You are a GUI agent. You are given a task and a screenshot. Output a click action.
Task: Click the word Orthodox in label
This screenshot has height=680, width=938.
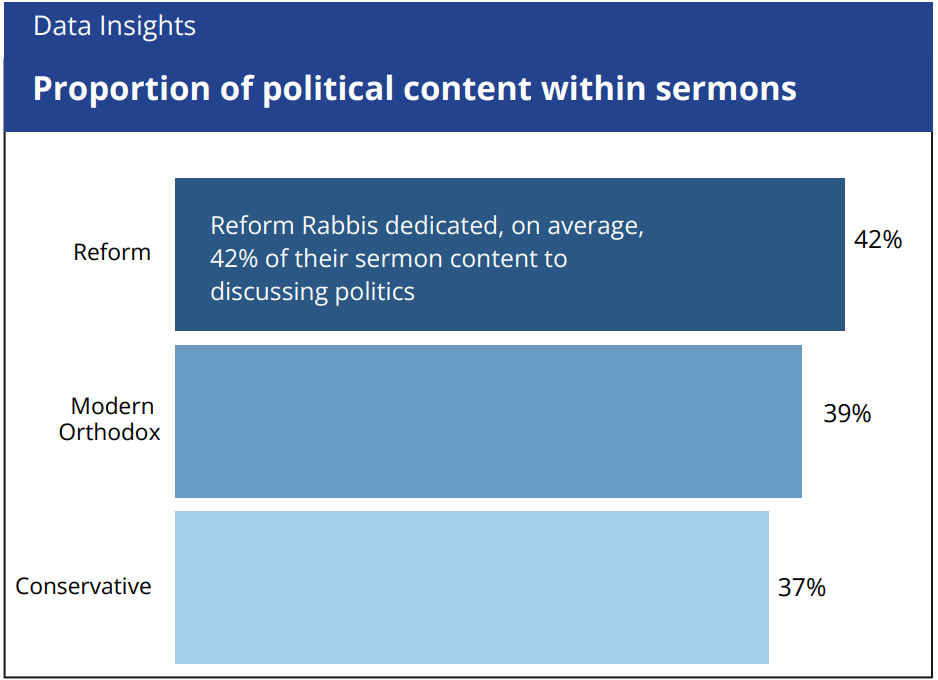pos(109,432)
